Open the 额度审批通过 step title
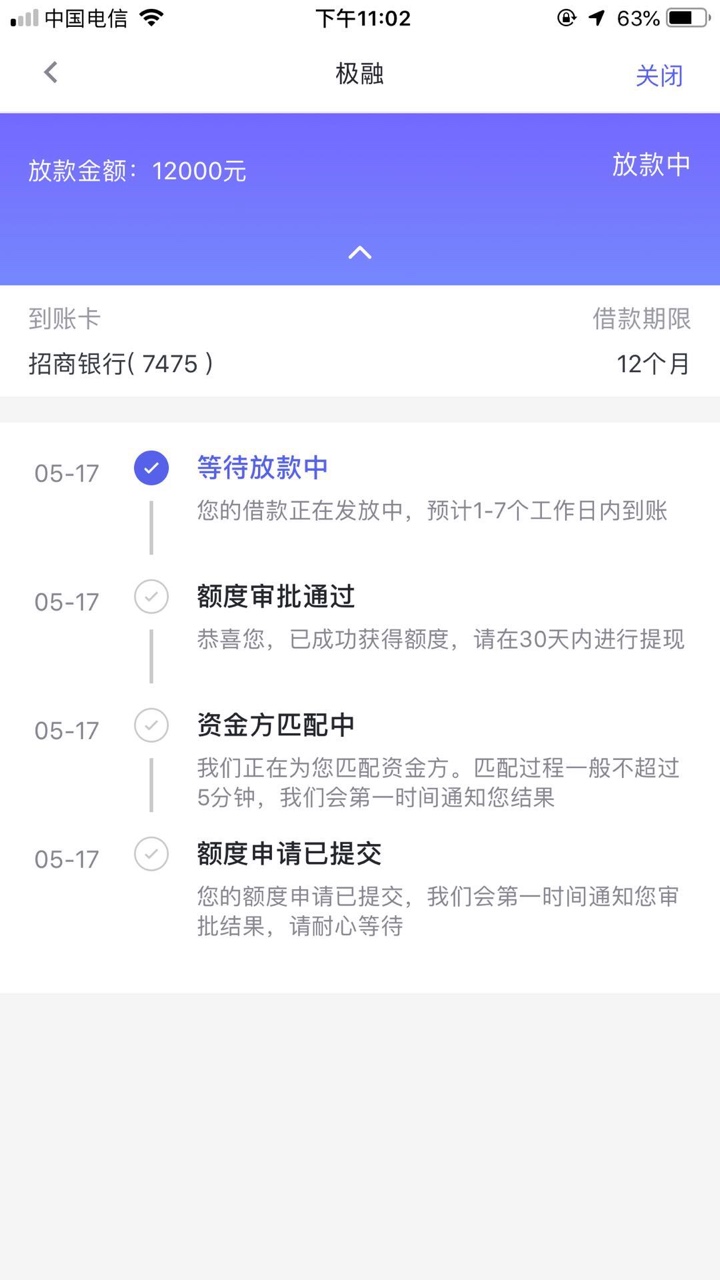 276,597
